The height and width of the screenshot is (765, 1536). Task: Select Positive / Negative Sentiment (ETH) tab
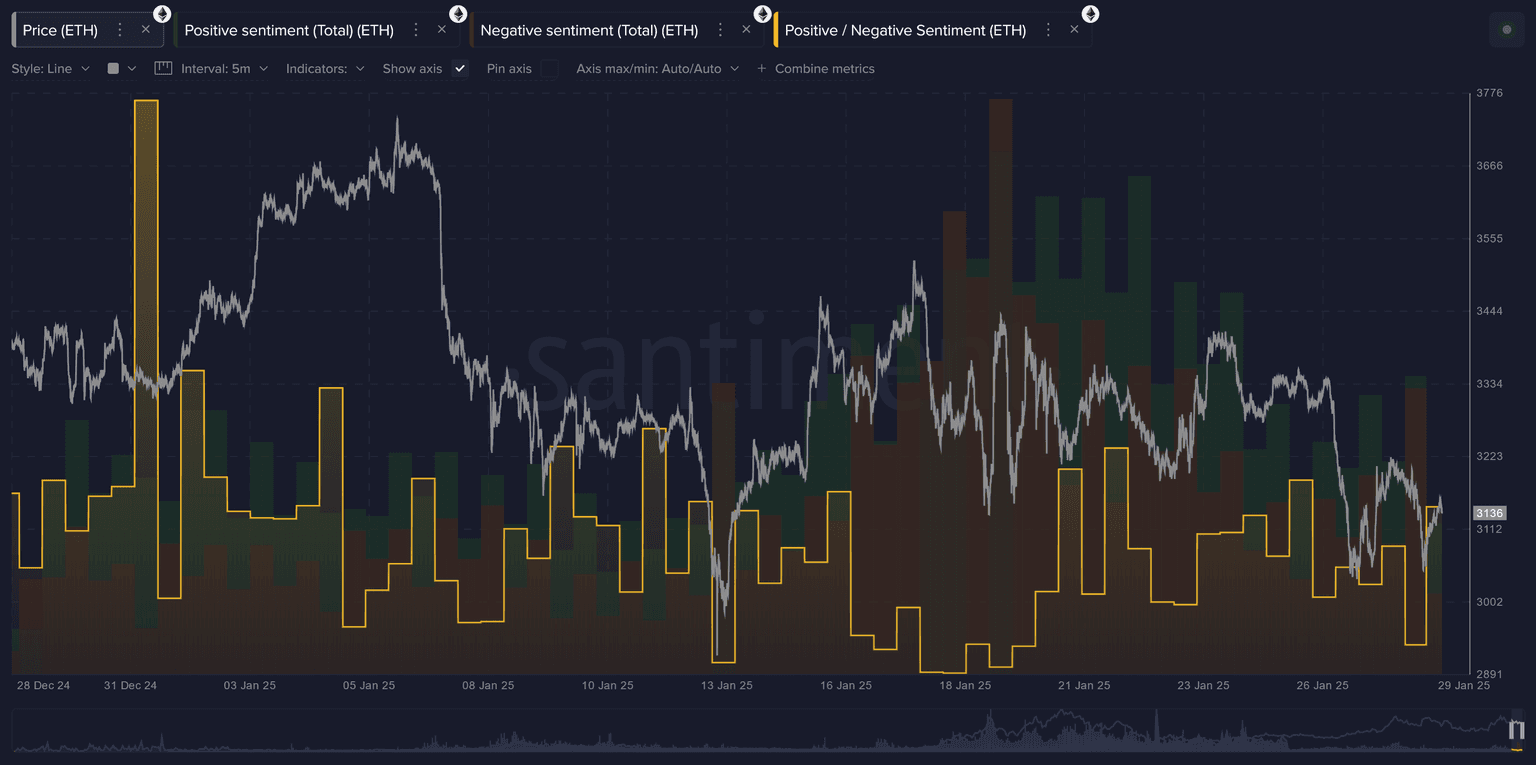tap(905, 30)
